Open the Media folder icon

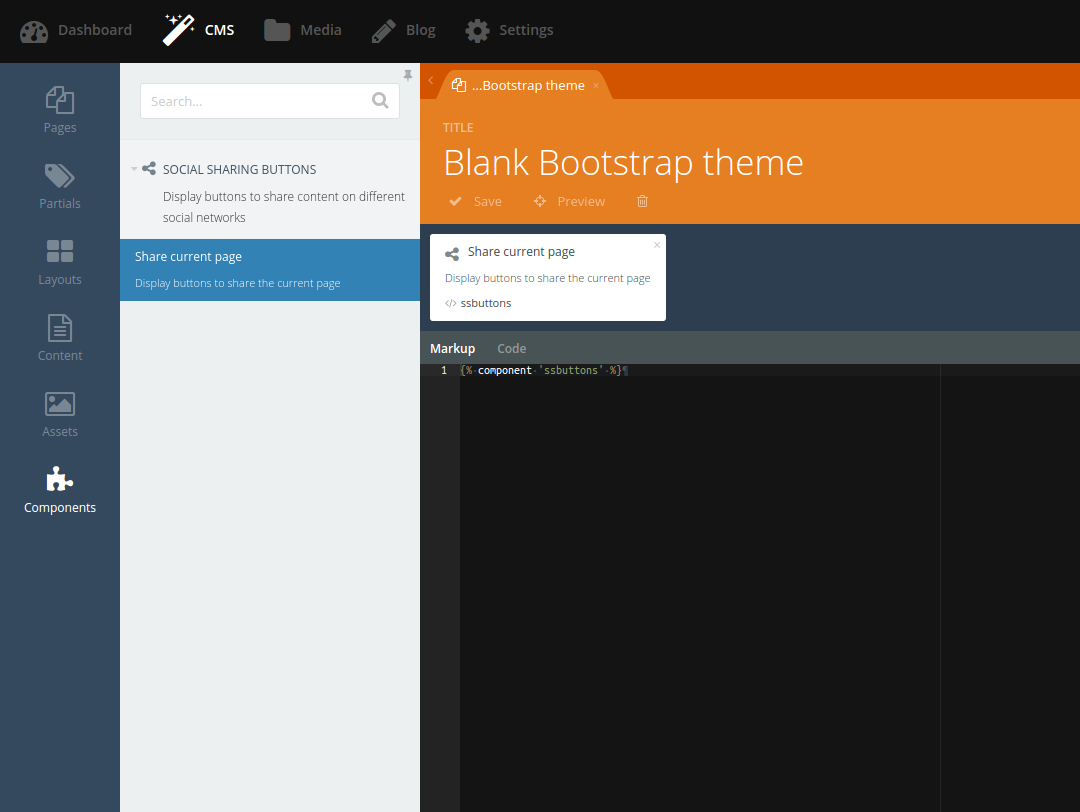pos(277,30)
